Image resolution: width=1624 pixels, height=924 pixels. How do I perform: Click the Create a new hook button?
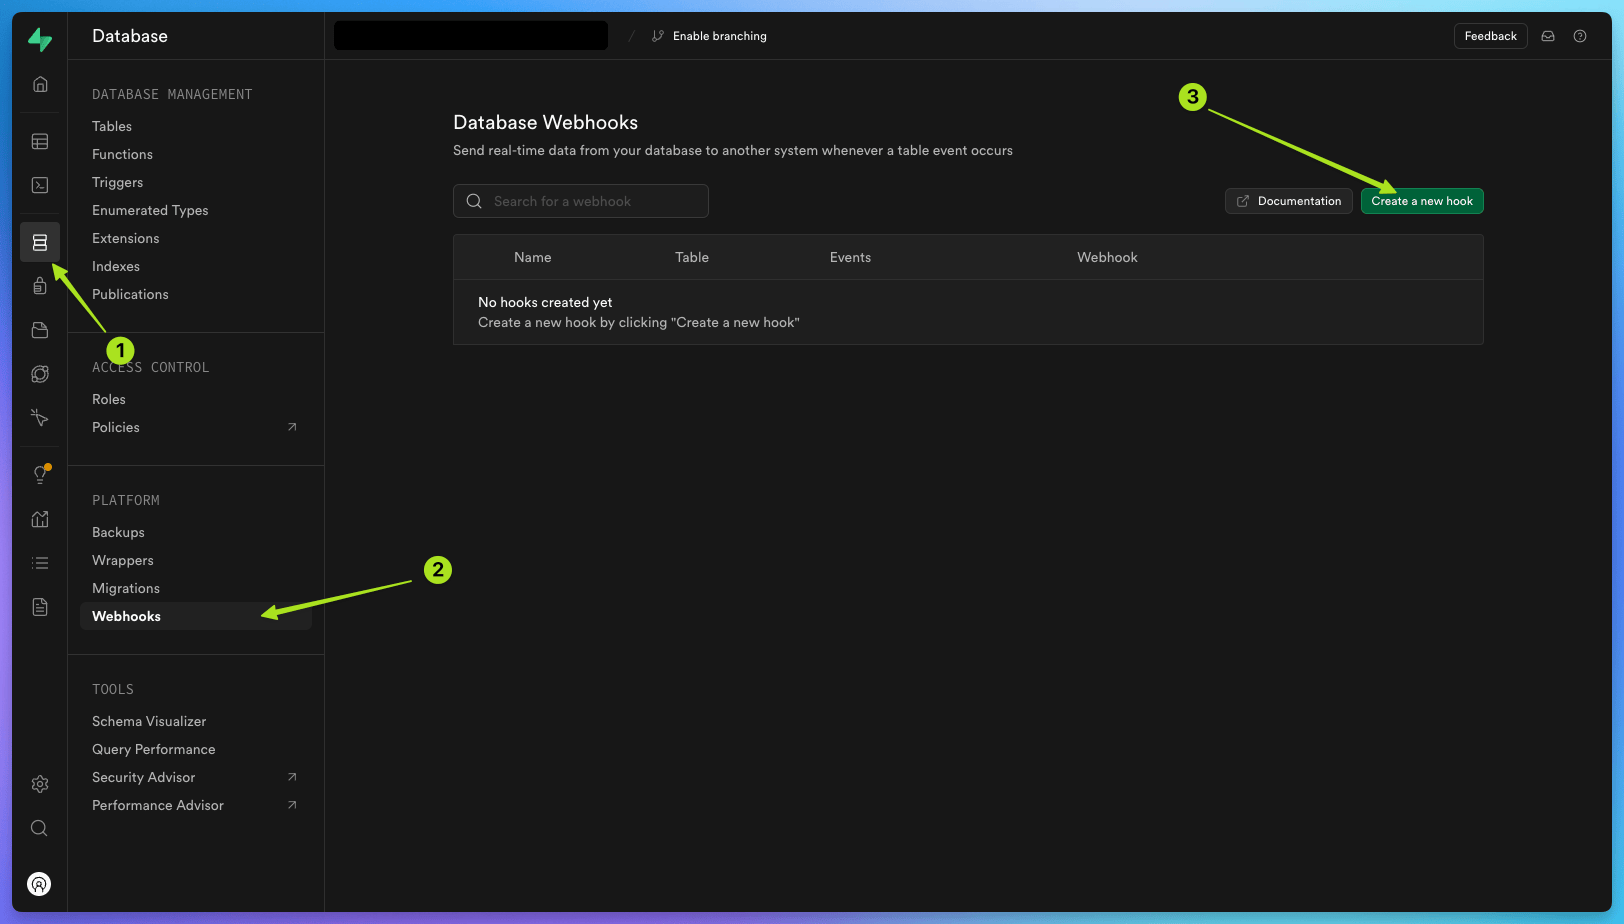pos(1422,201)
